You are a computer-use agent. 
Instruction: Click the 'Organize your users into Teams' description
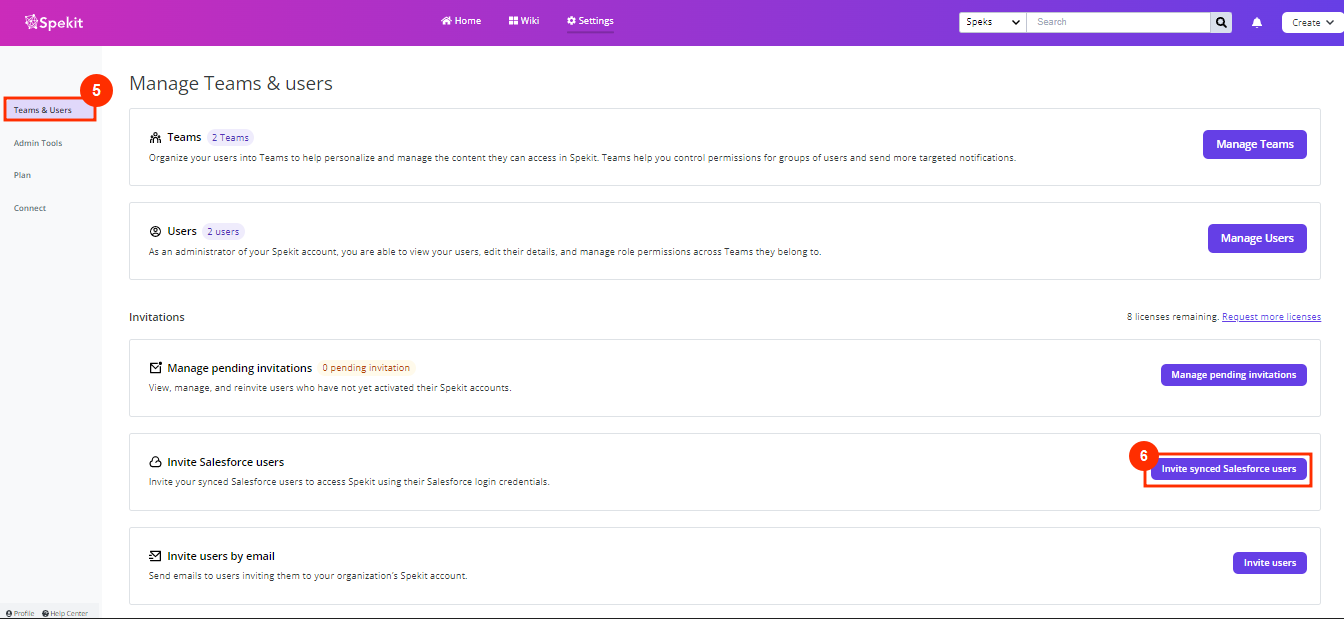click(582, 158)
